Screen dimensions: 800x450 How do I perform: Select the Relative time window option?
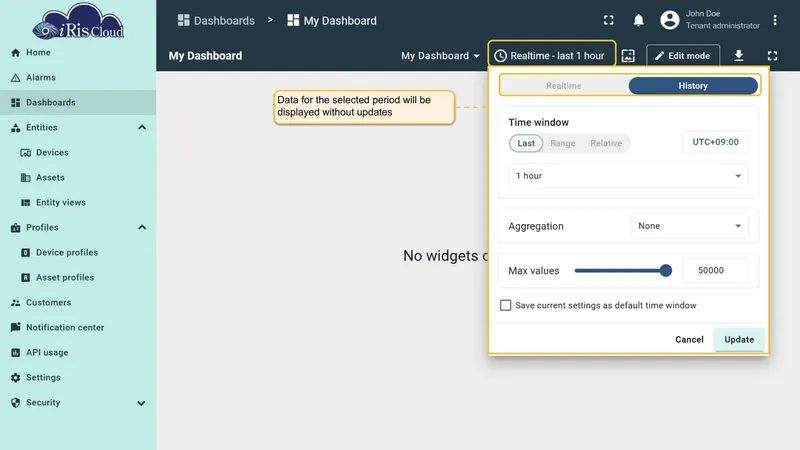coord(606,143)
